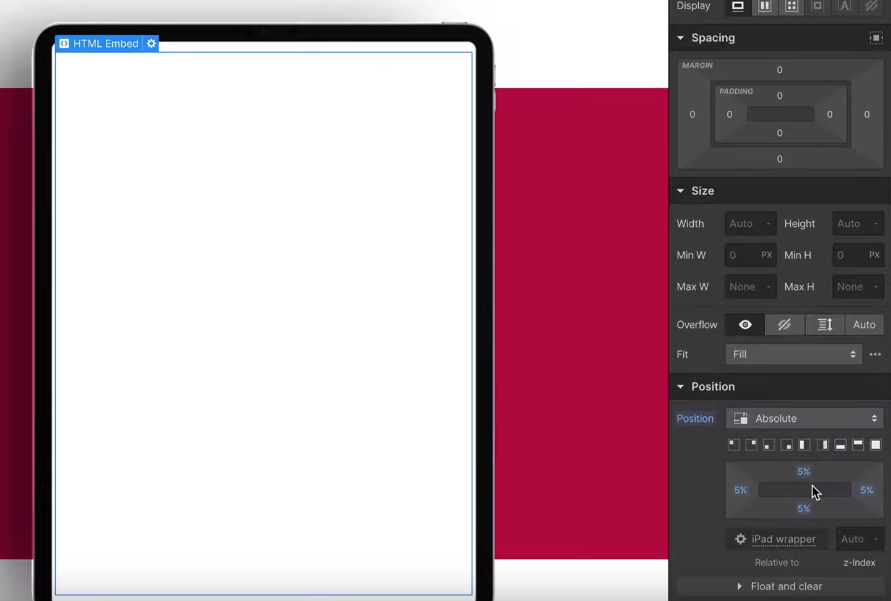Screen dimensions: 891x601
Task: Edit top padding value
Action: [780, 96]
